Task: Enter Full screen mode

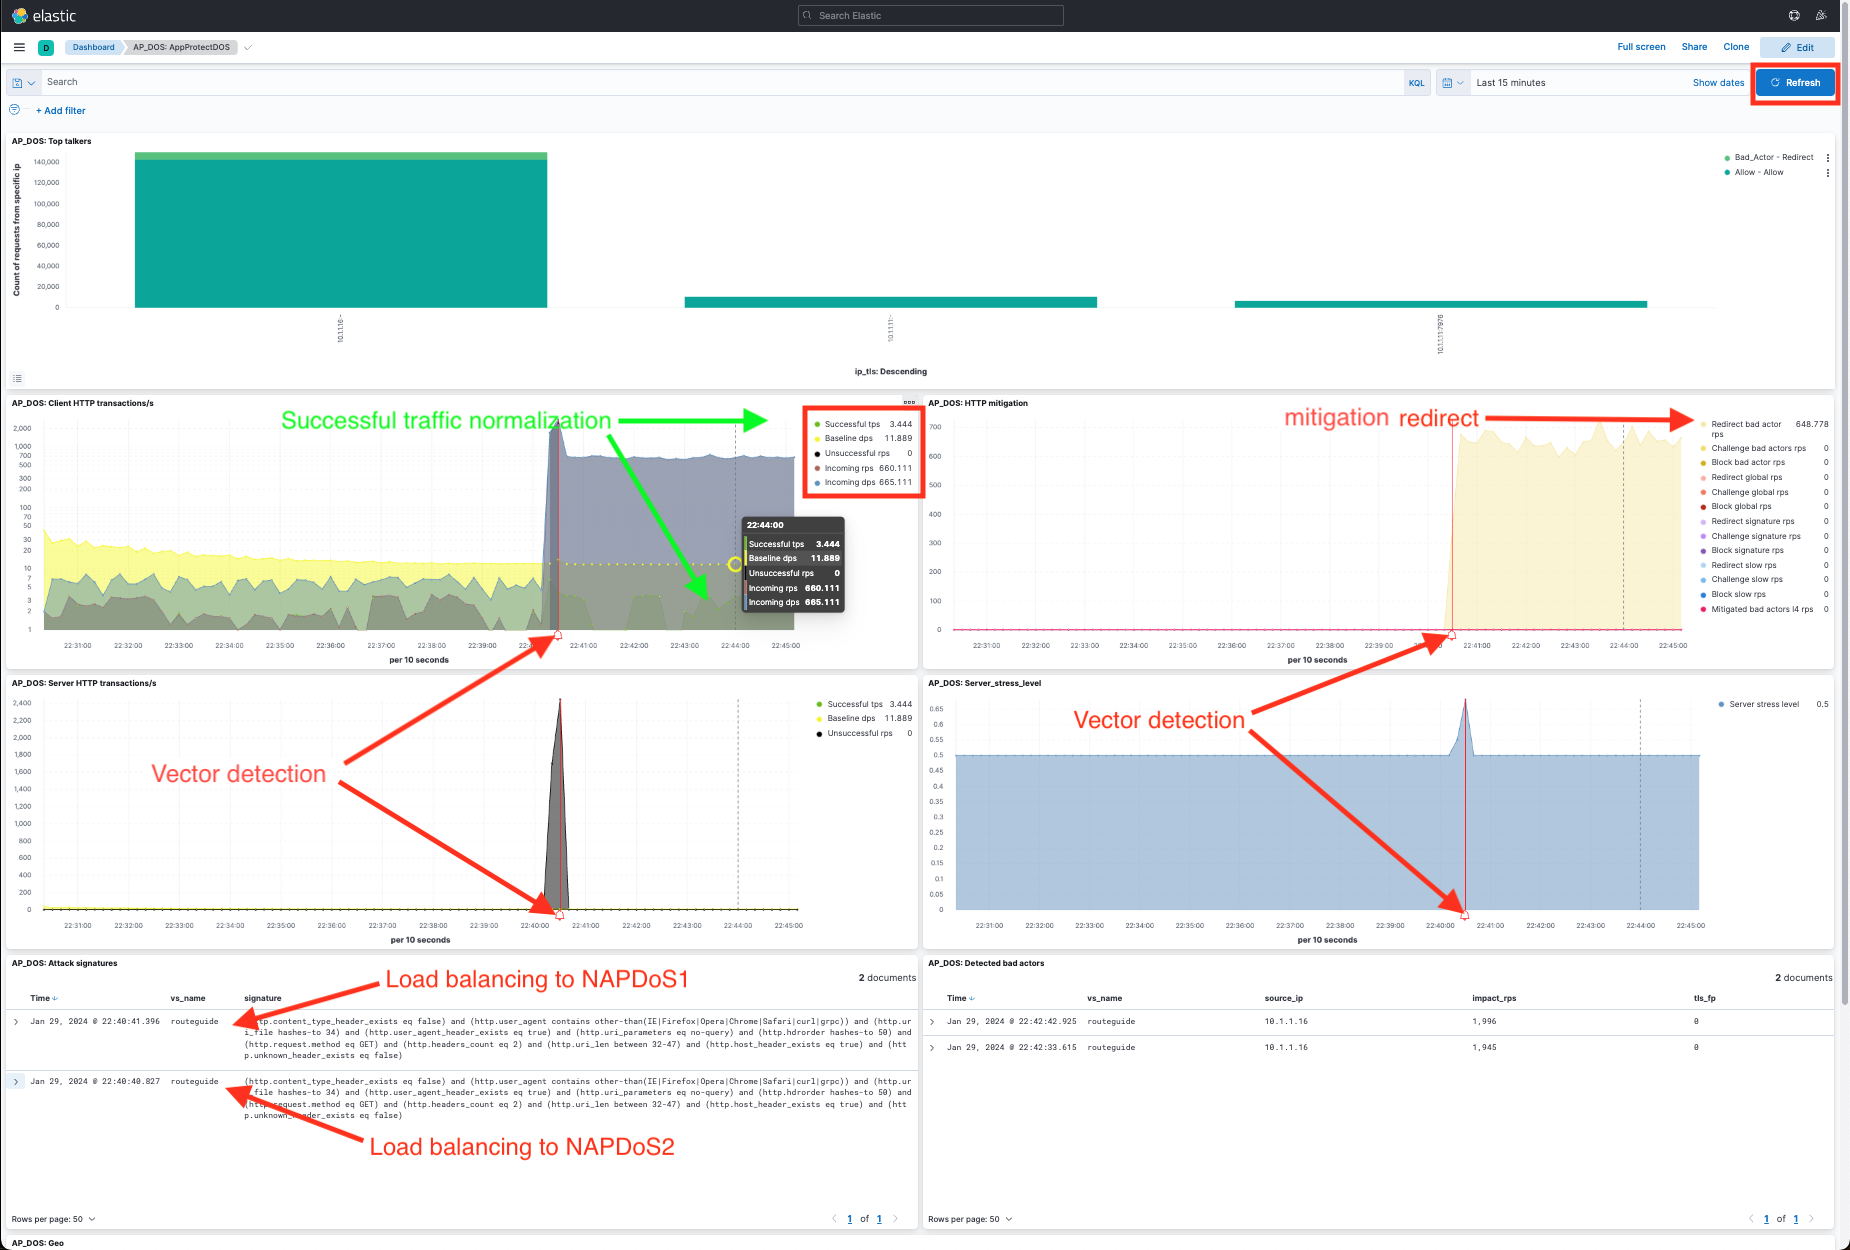Action: coord(1641,47)
